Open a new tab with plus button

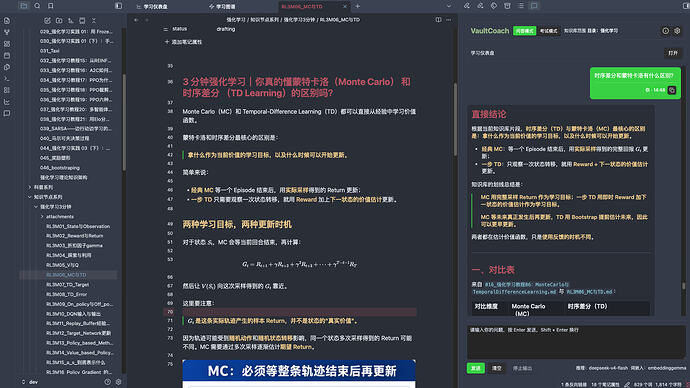coord(357,6)
